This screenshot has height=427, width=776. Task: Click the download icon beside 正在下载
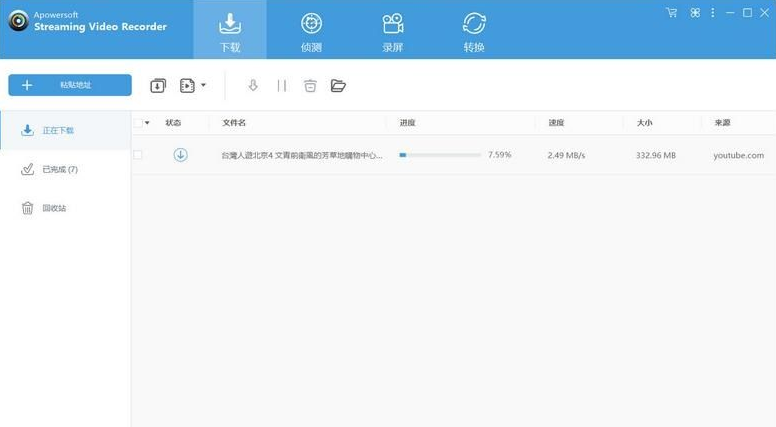[x=27, y=130]
